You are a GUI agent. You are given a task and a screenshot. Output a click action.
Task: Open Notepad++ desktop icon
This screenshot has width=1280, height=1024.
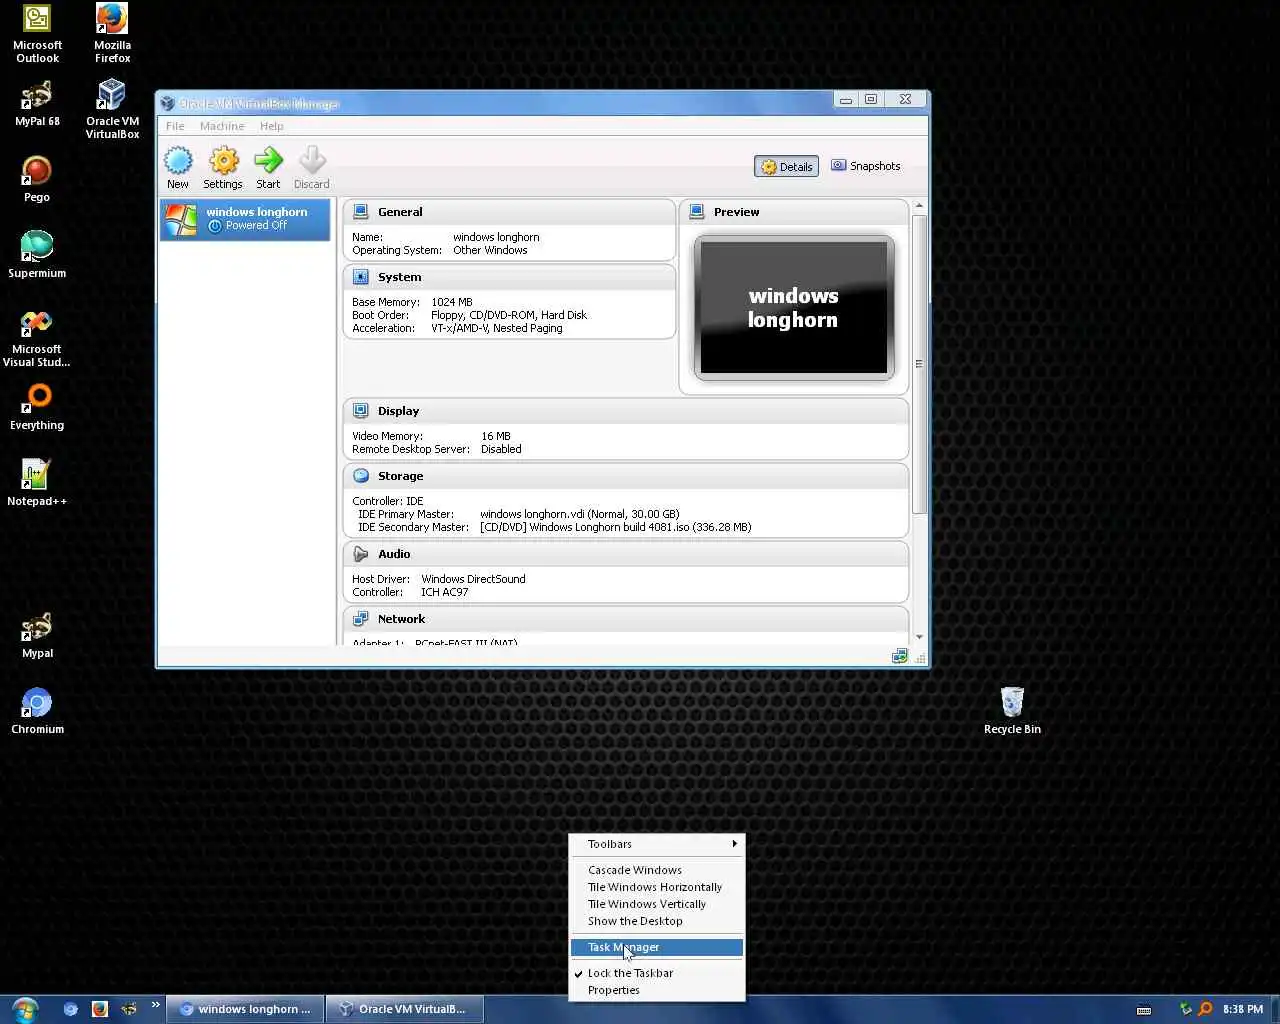click(37, 483)
